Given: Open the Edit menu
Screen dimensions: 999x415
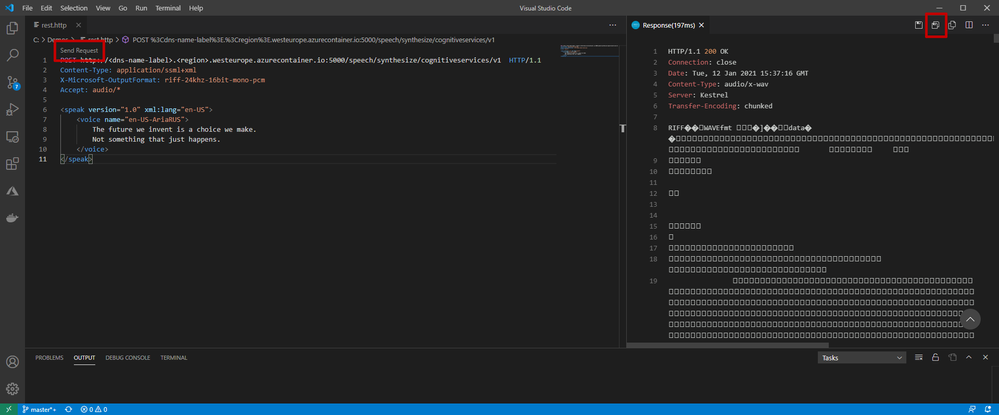Looking at the screenshot, I should point(46,8).
